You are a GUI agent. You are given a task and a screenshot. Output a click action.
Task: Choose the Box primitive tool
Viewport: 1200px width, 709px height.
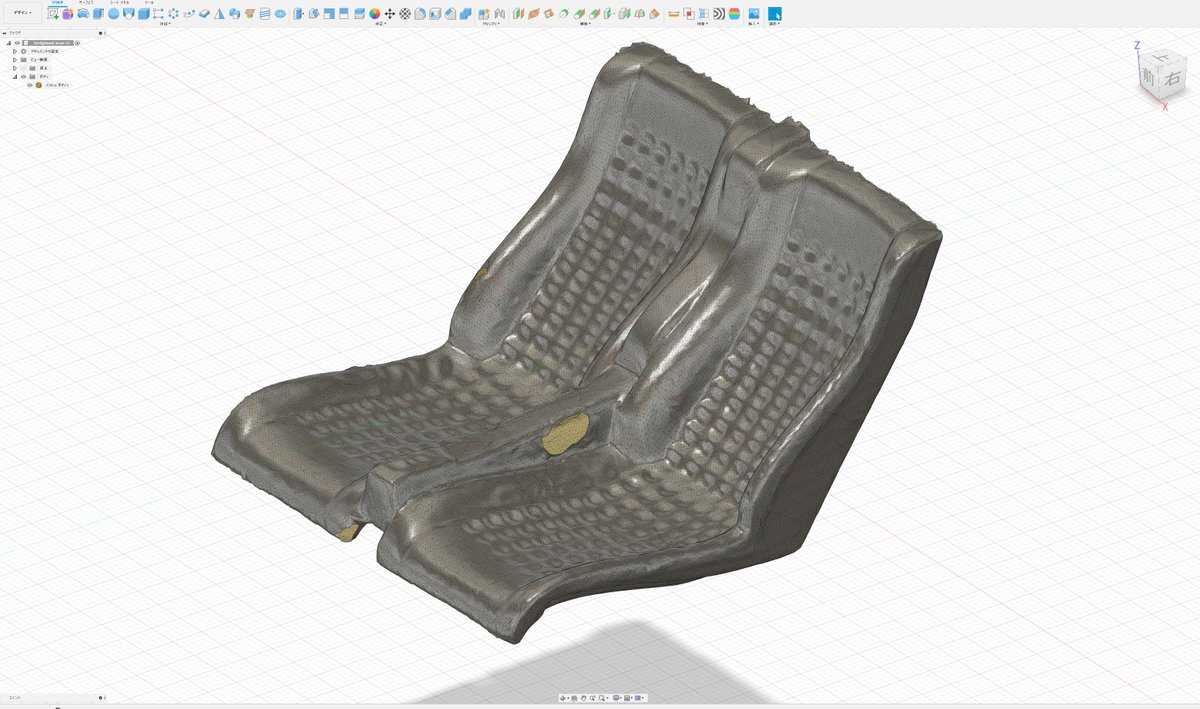143,14
